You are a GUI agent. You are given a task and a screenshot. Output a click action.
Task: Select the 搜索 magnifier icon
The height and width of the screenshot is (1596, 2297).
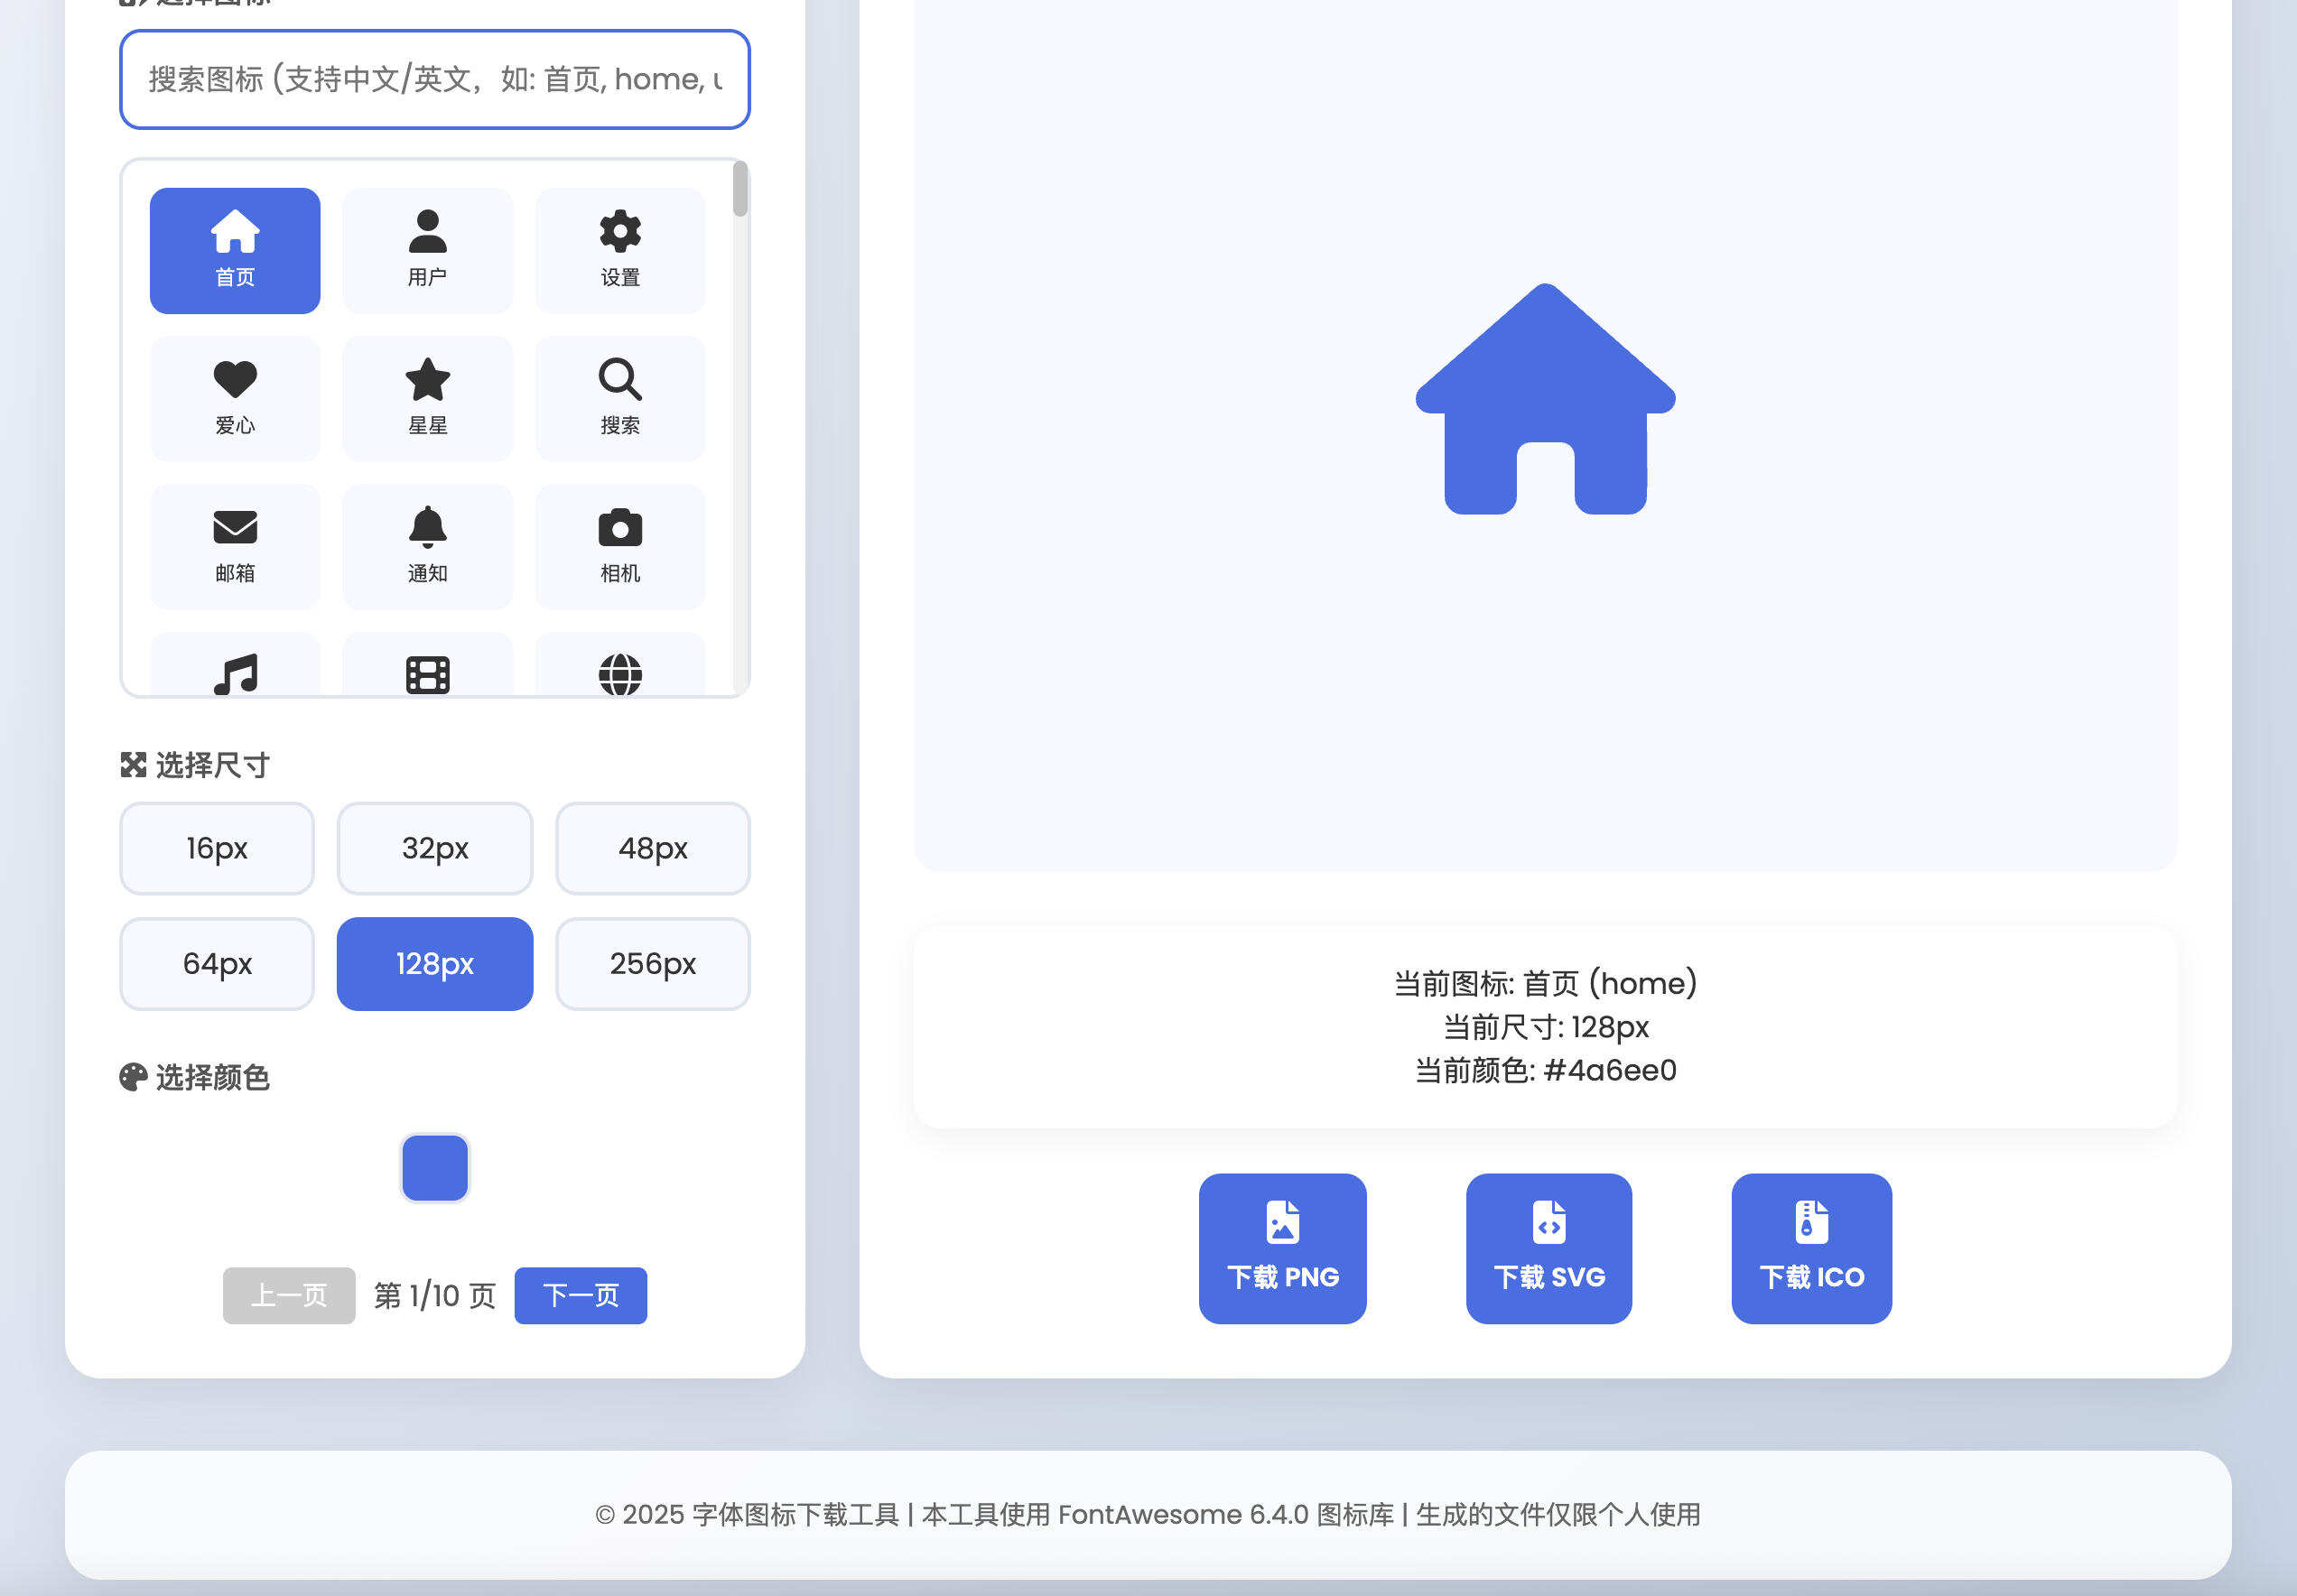coord(620,397)
